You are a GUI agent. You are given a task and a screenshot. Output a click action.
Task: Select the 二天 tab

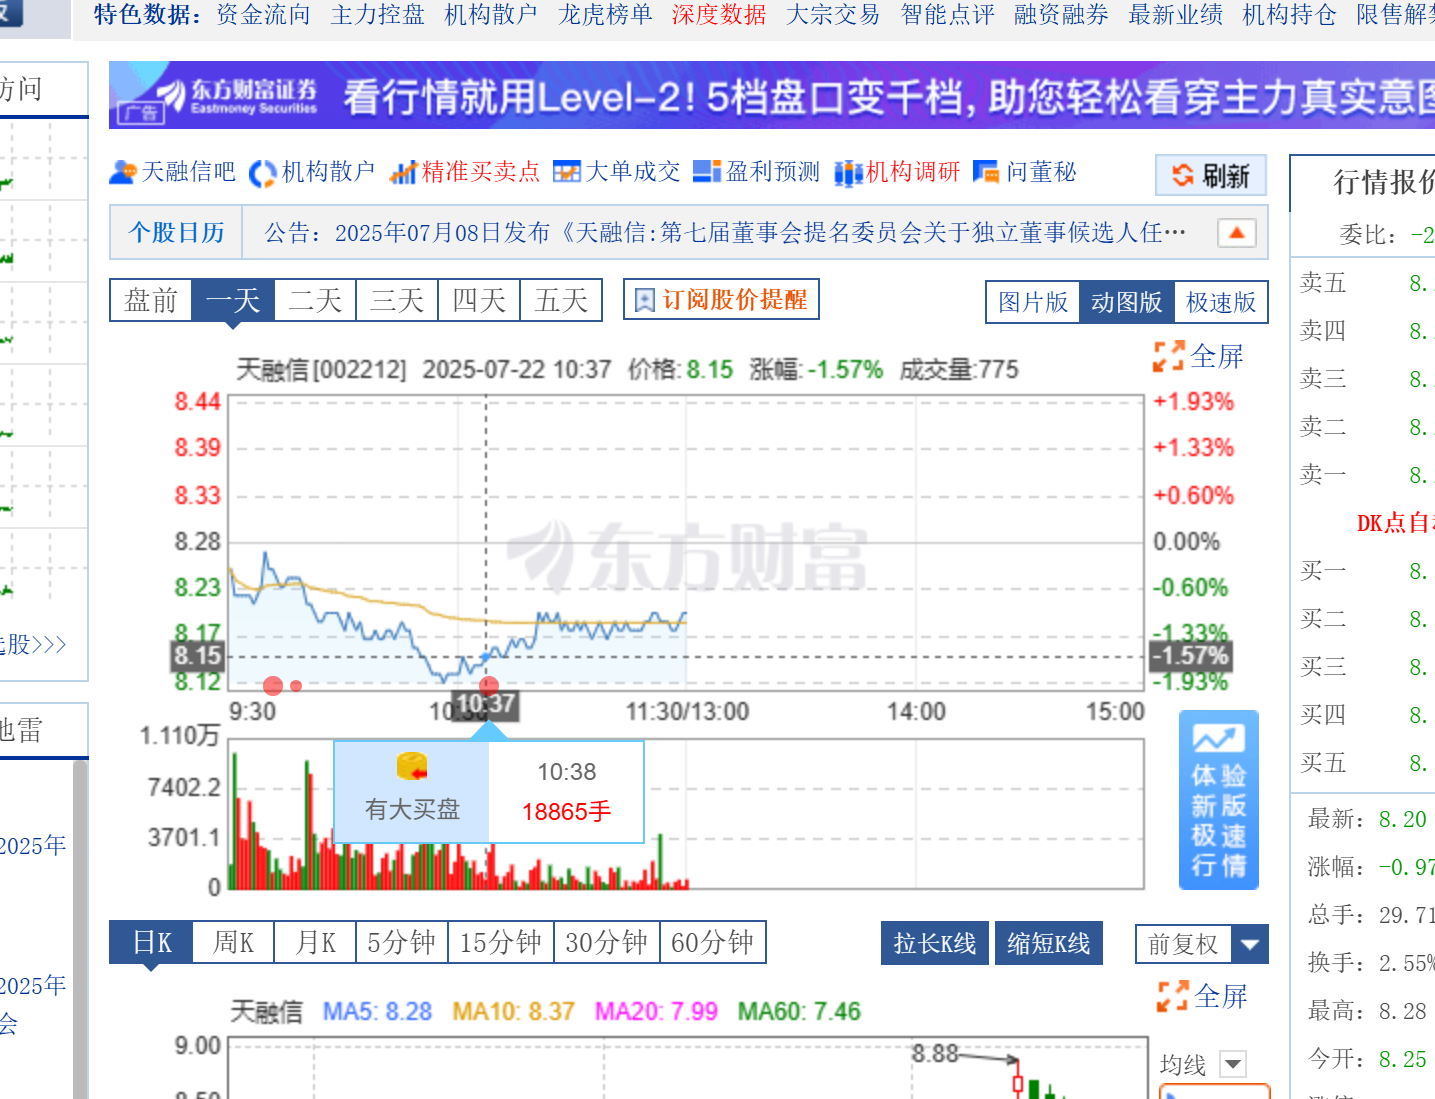[315, 300]
